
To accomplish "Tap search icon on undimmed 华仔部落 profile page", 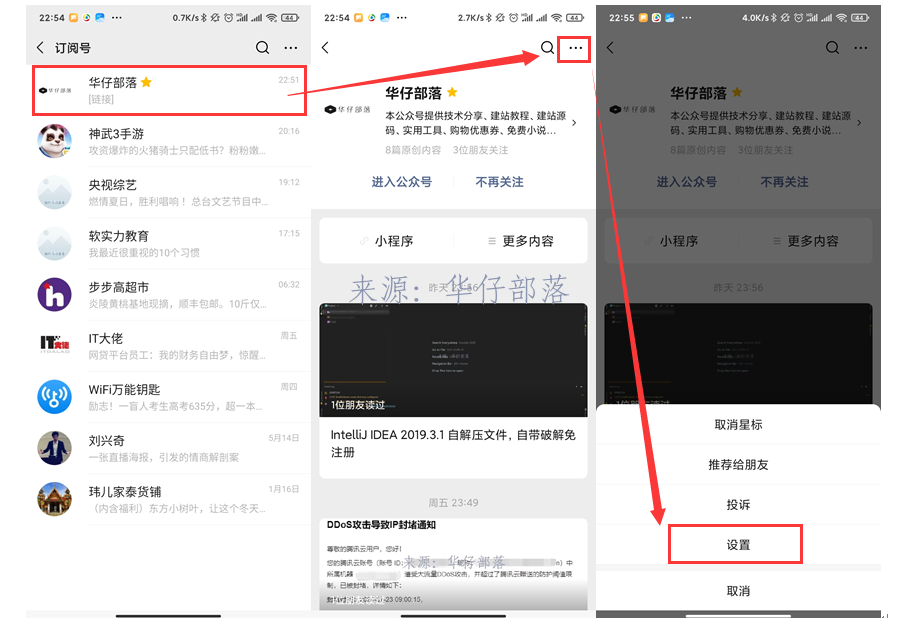I will (x=547, y=48).
